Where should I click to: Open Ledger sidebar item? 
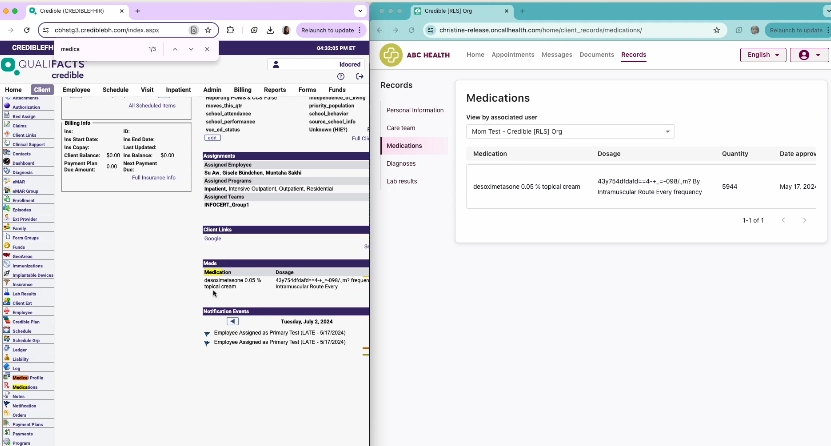pos(20,350)
